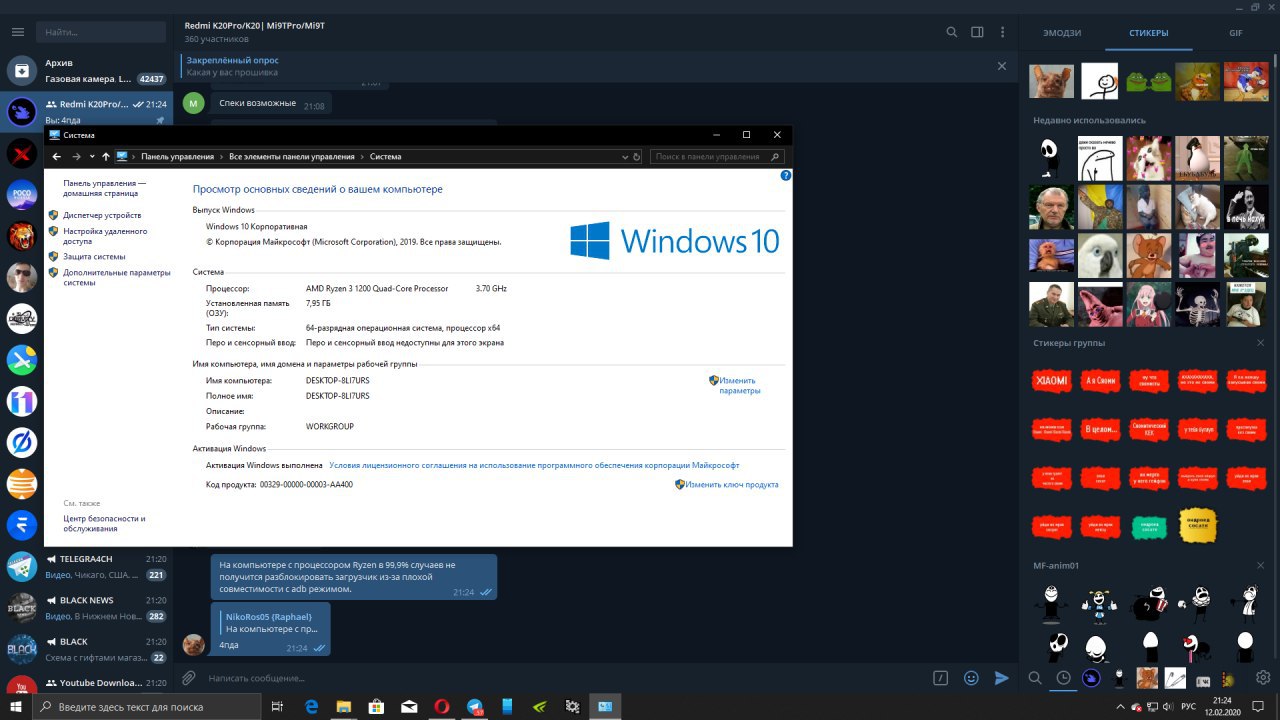
Task: Open the TELEGRA4CH channel
Action: pos(86,567)
